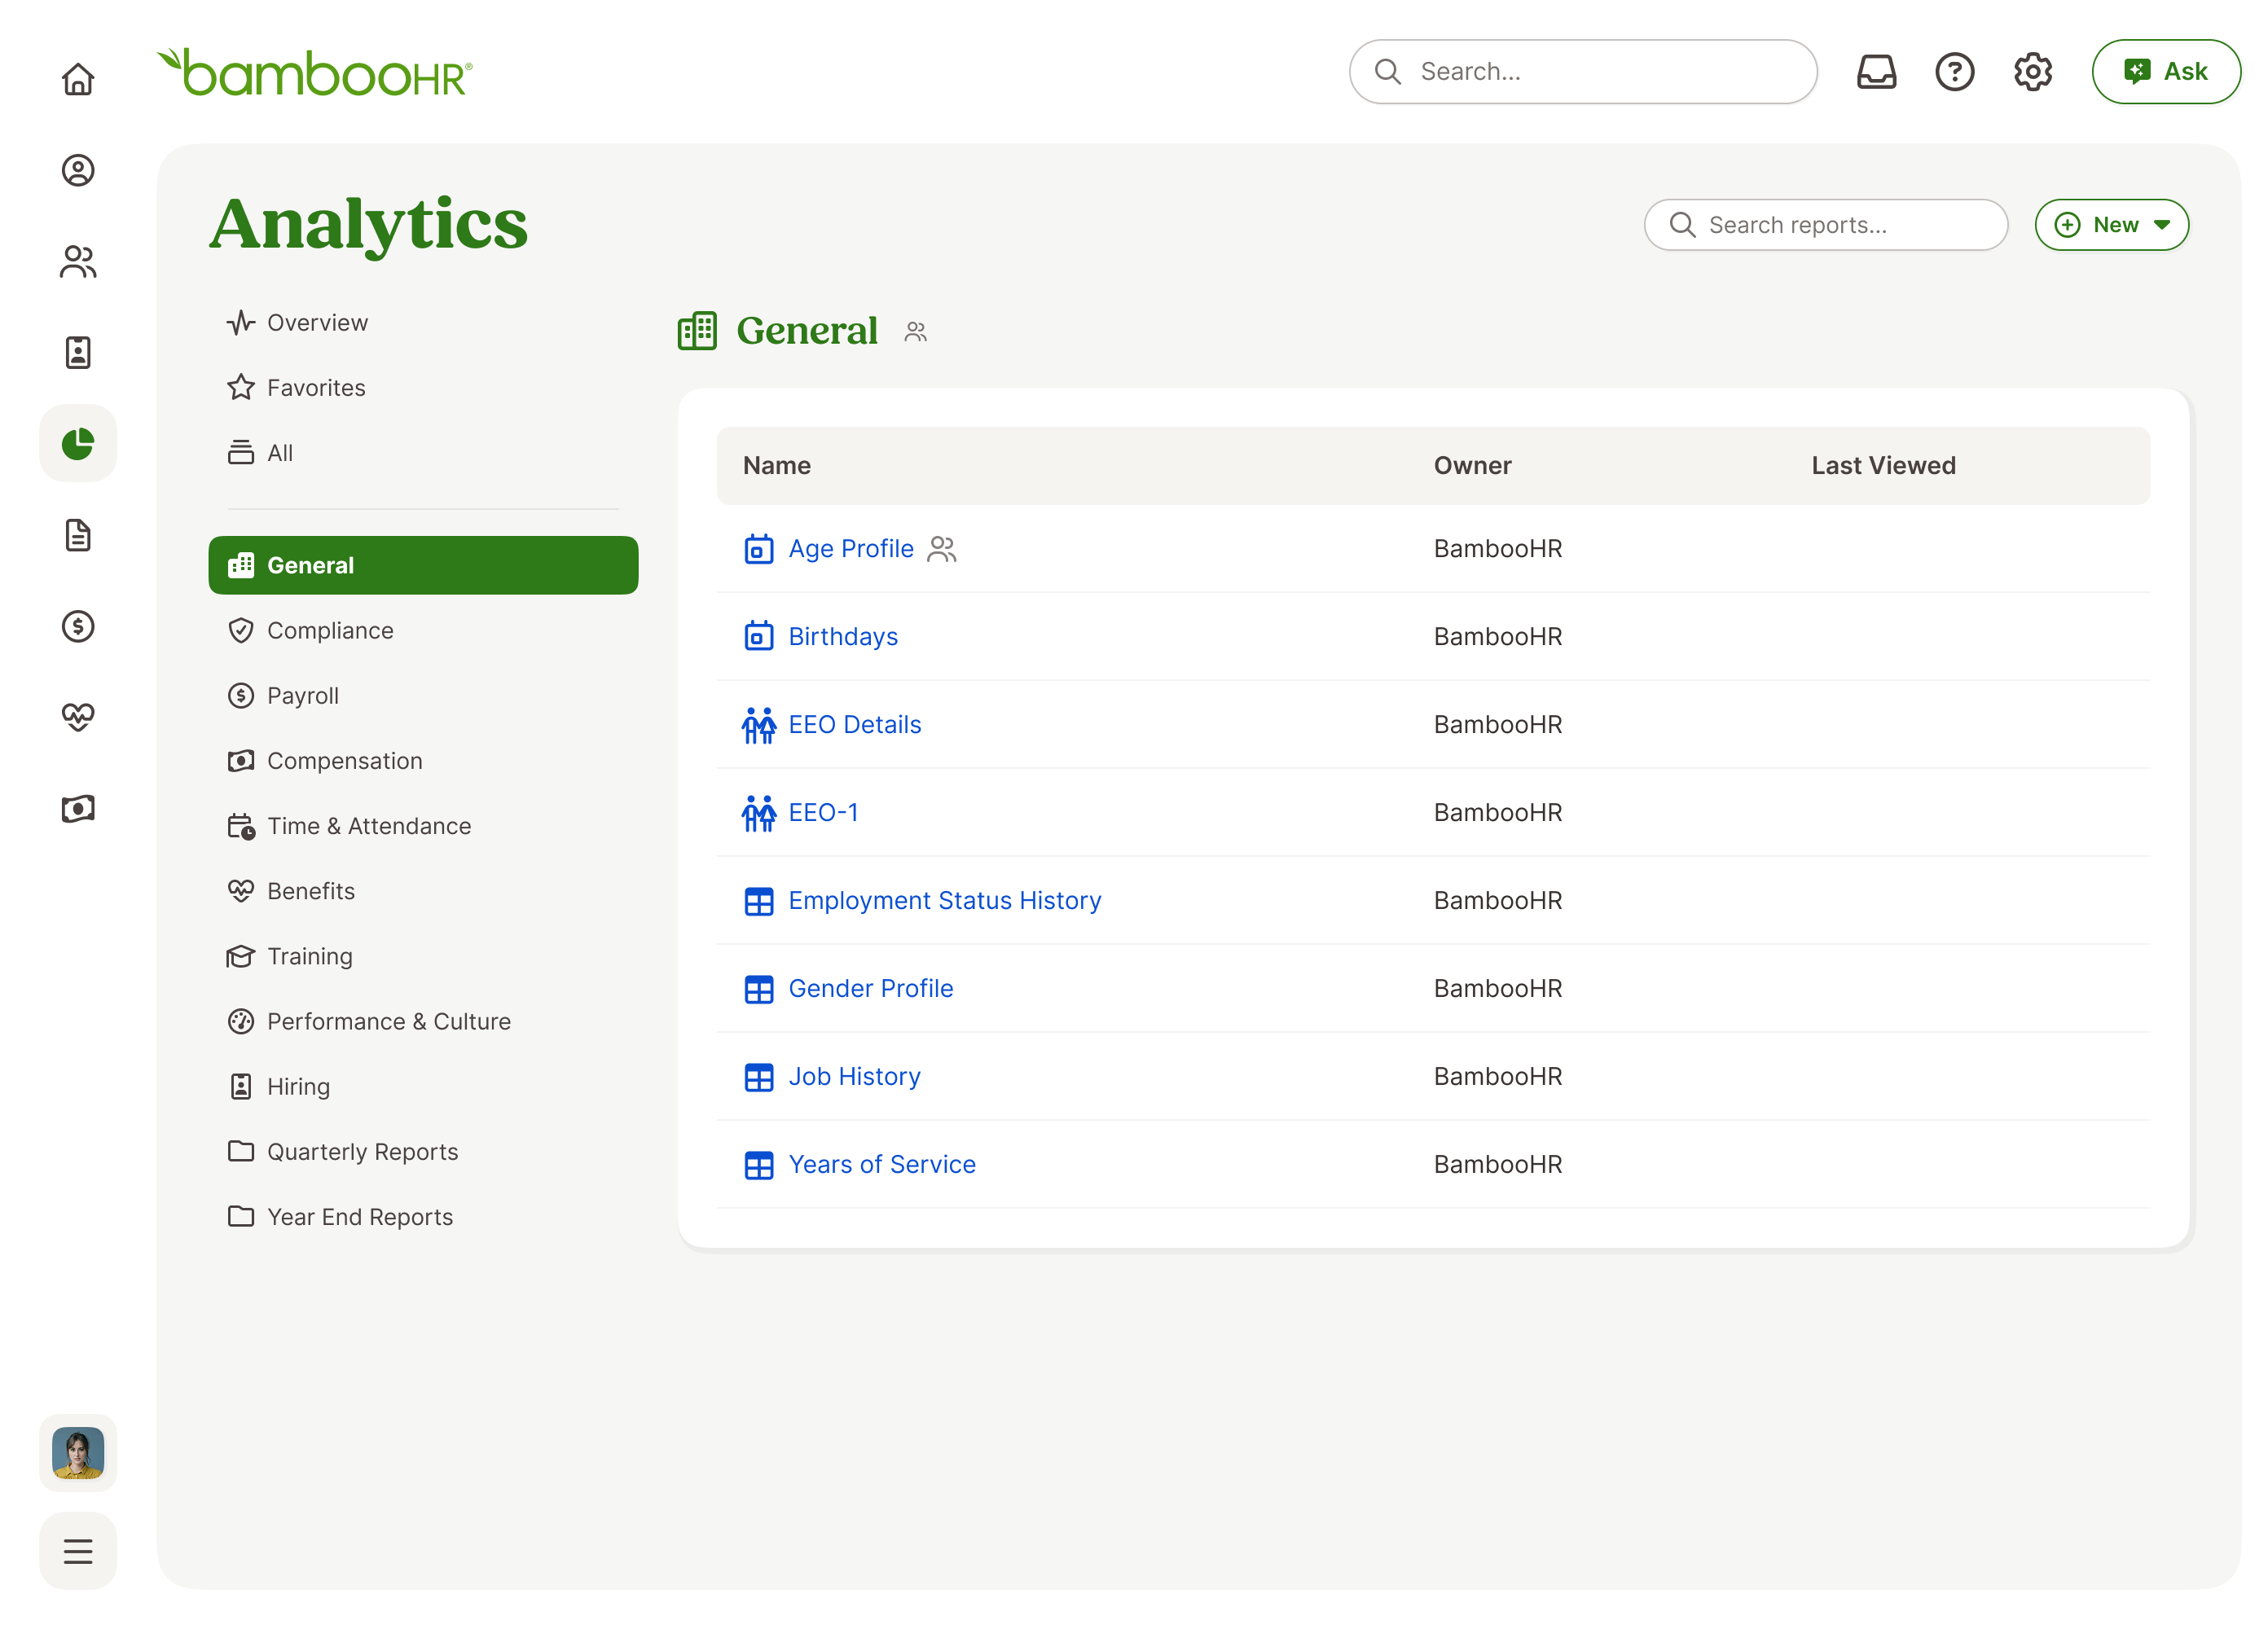The image size is (2268, 1629).
Task: Click the BambooHR logo
Action: [315, 72]
